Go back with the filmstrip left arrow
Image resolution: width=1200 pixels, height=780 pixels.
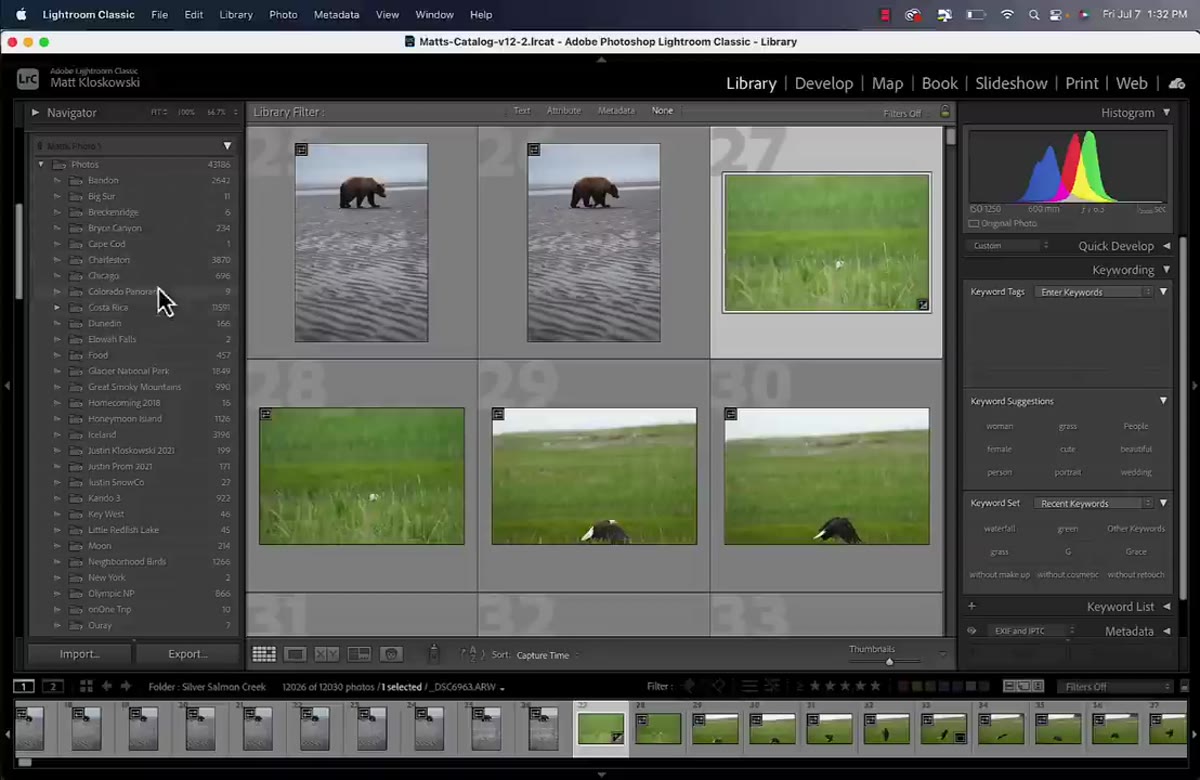[108, 686]
